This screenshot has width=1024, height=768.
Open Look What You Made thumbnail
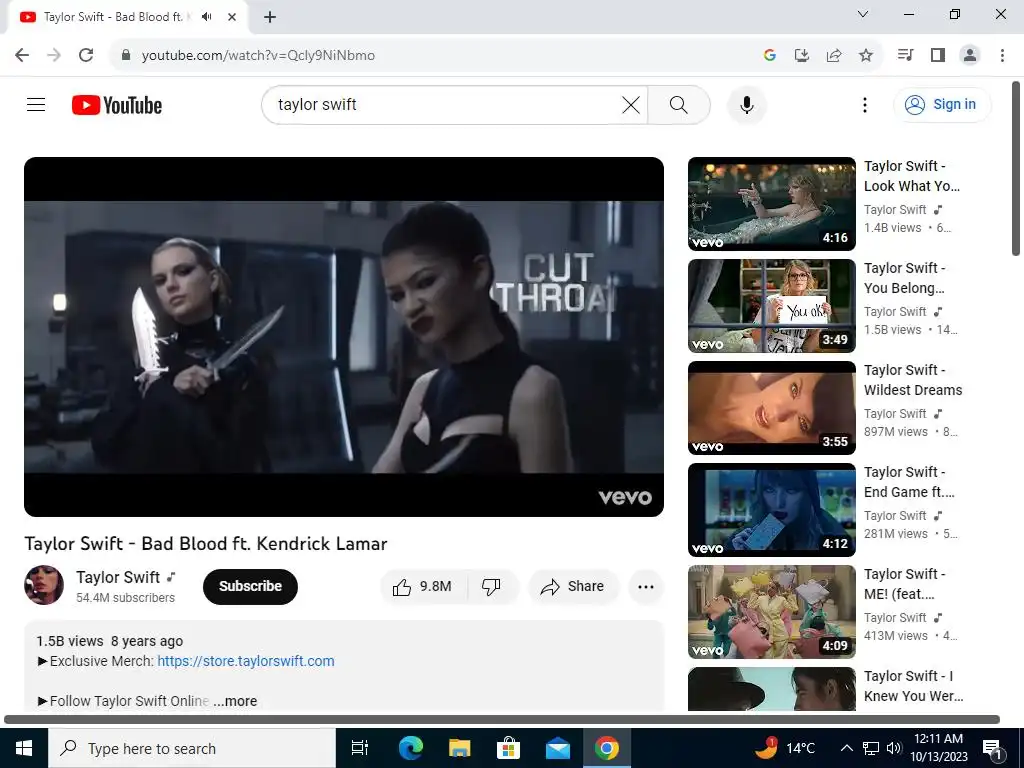(771, 204)
